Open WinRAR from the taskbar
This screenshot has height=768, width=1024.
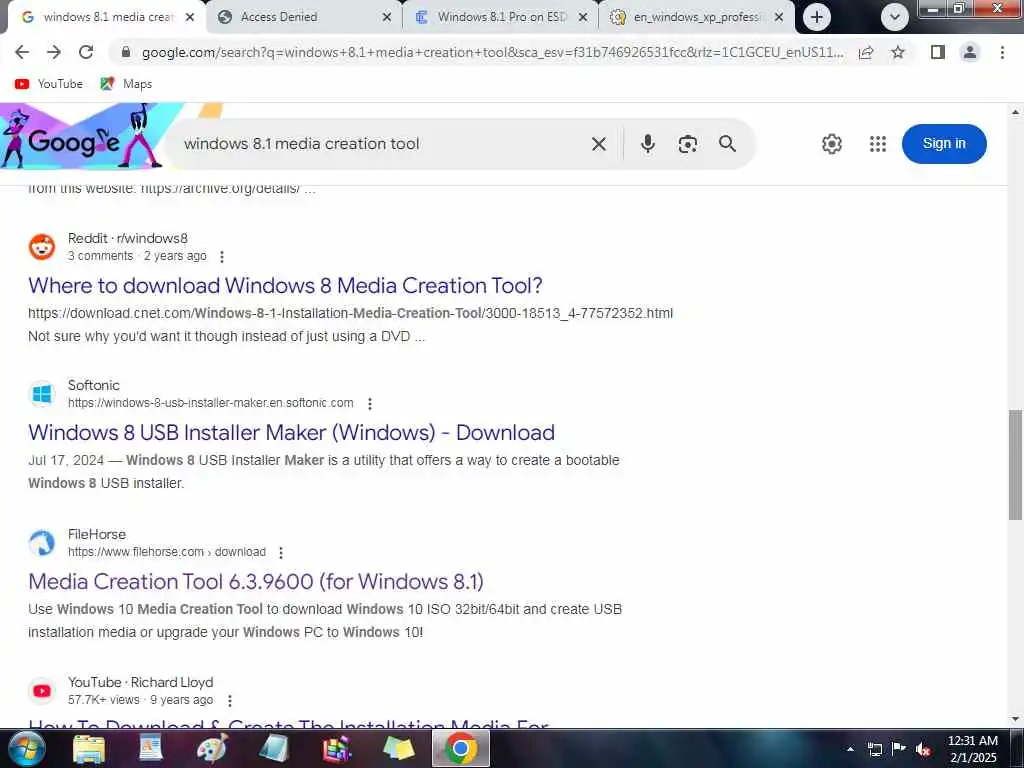coord(338,748)
